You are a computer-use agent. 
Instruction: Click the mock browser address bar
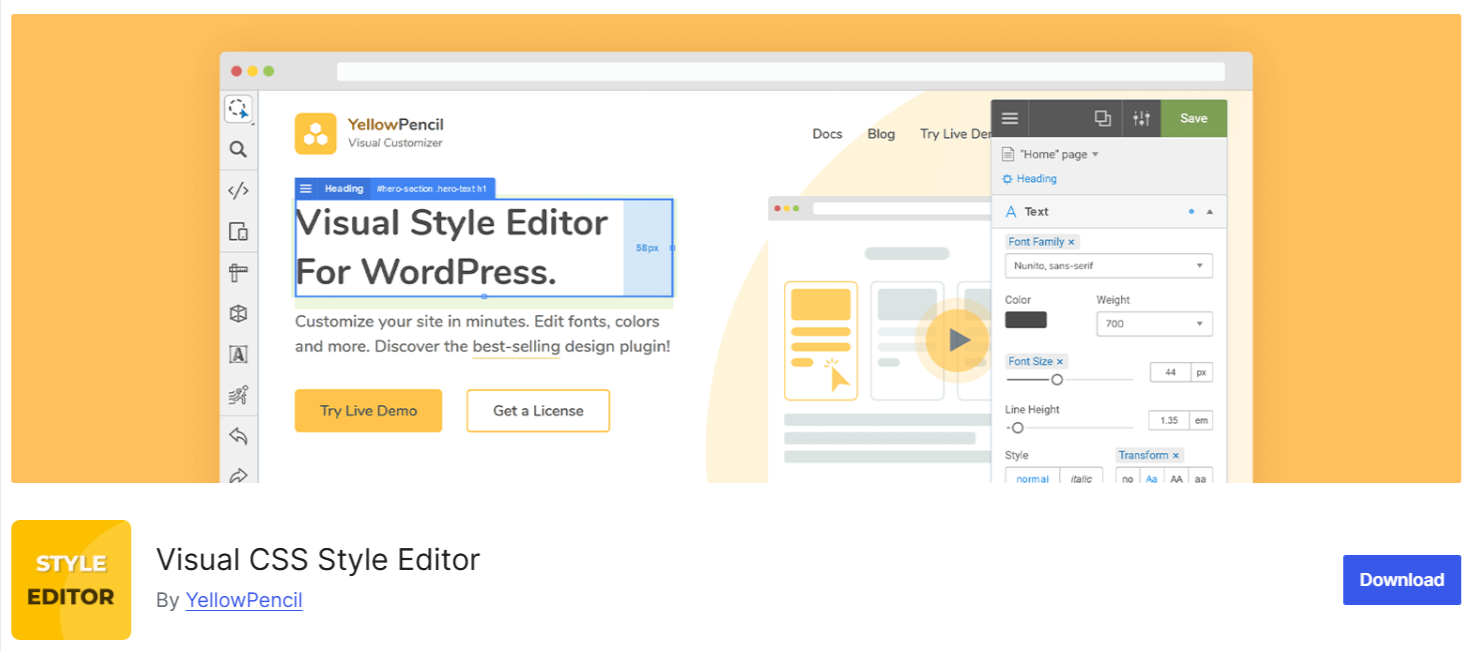780,72
